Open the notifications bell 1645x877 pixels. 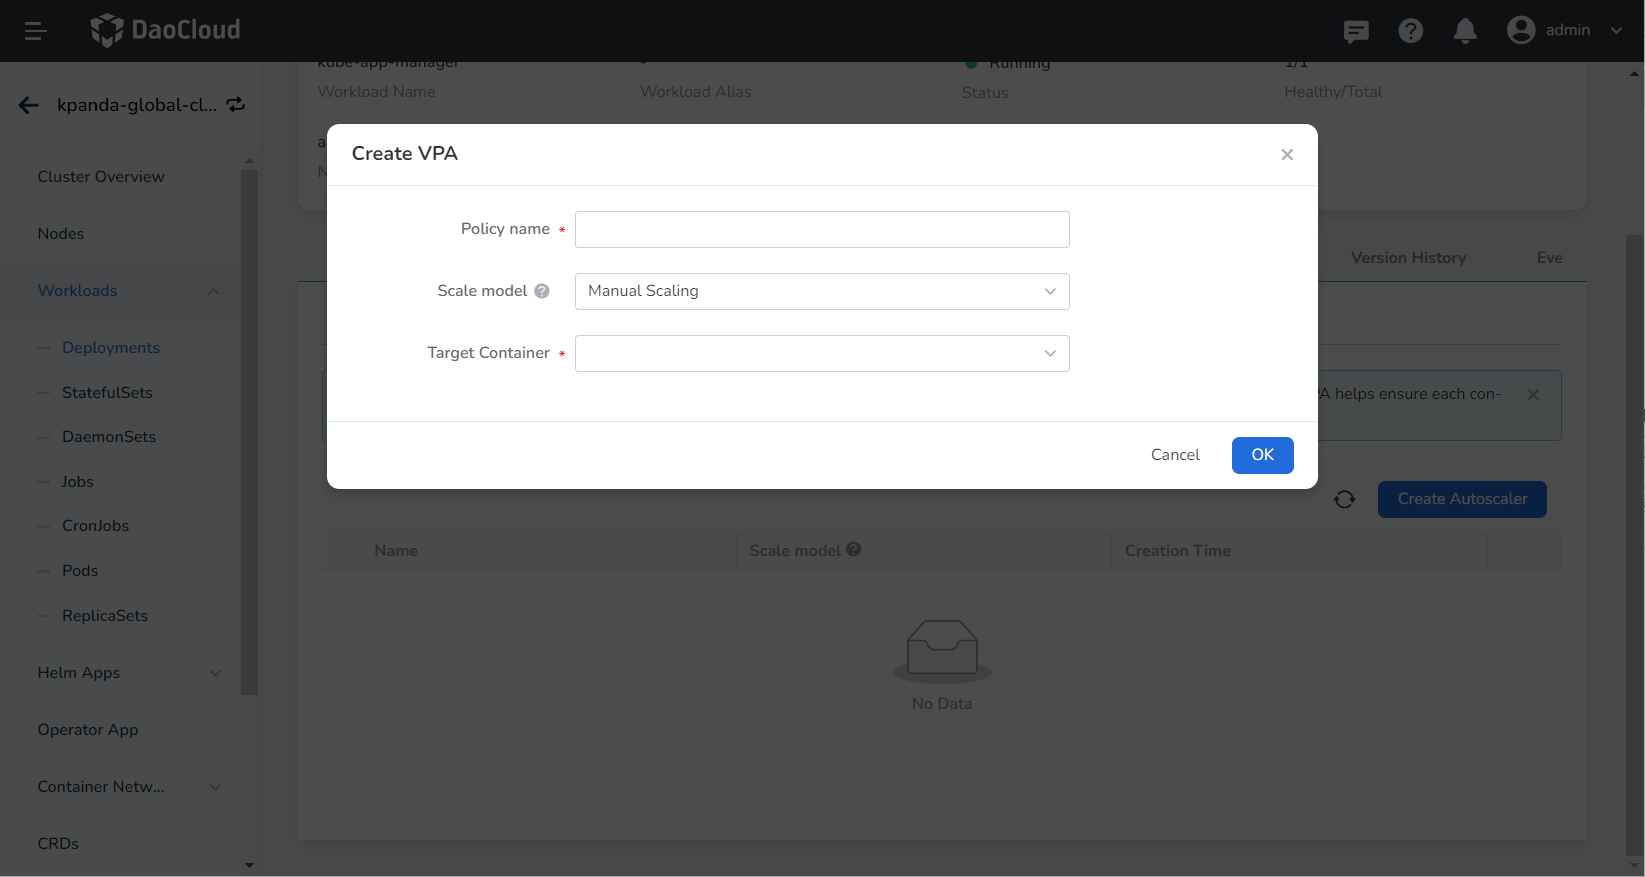1465,31
